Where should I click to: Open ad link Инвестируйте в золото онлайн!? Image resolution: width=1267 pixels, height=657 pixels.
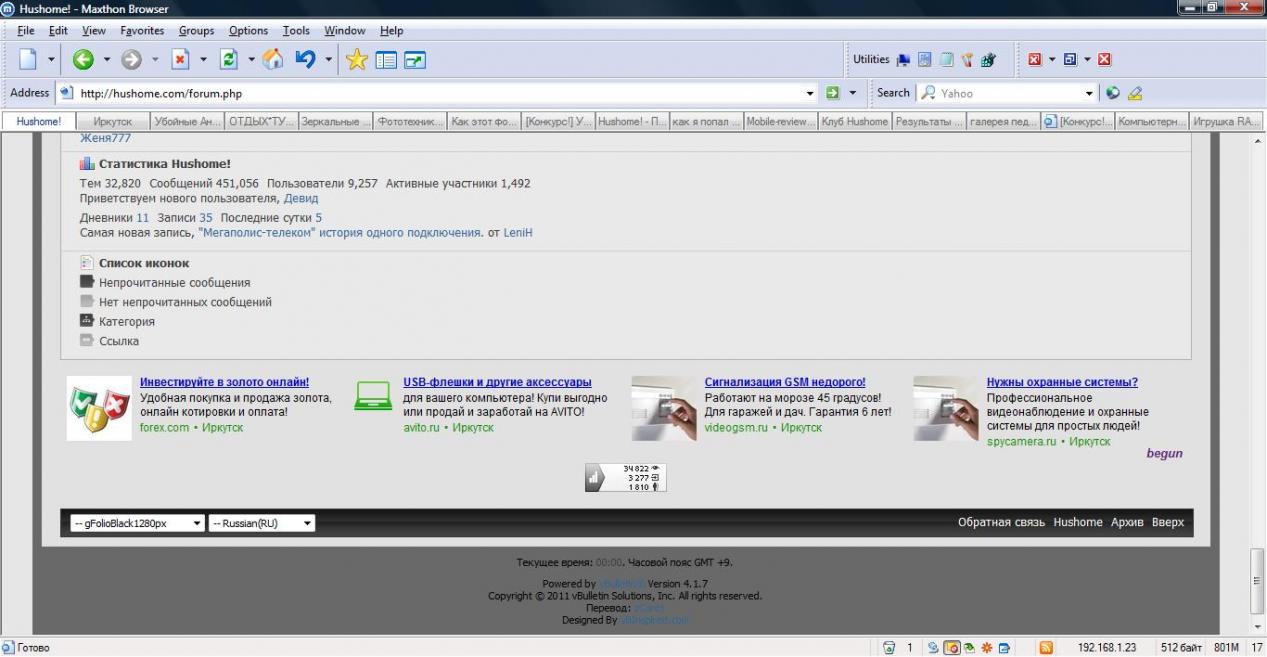click(225, 382)
